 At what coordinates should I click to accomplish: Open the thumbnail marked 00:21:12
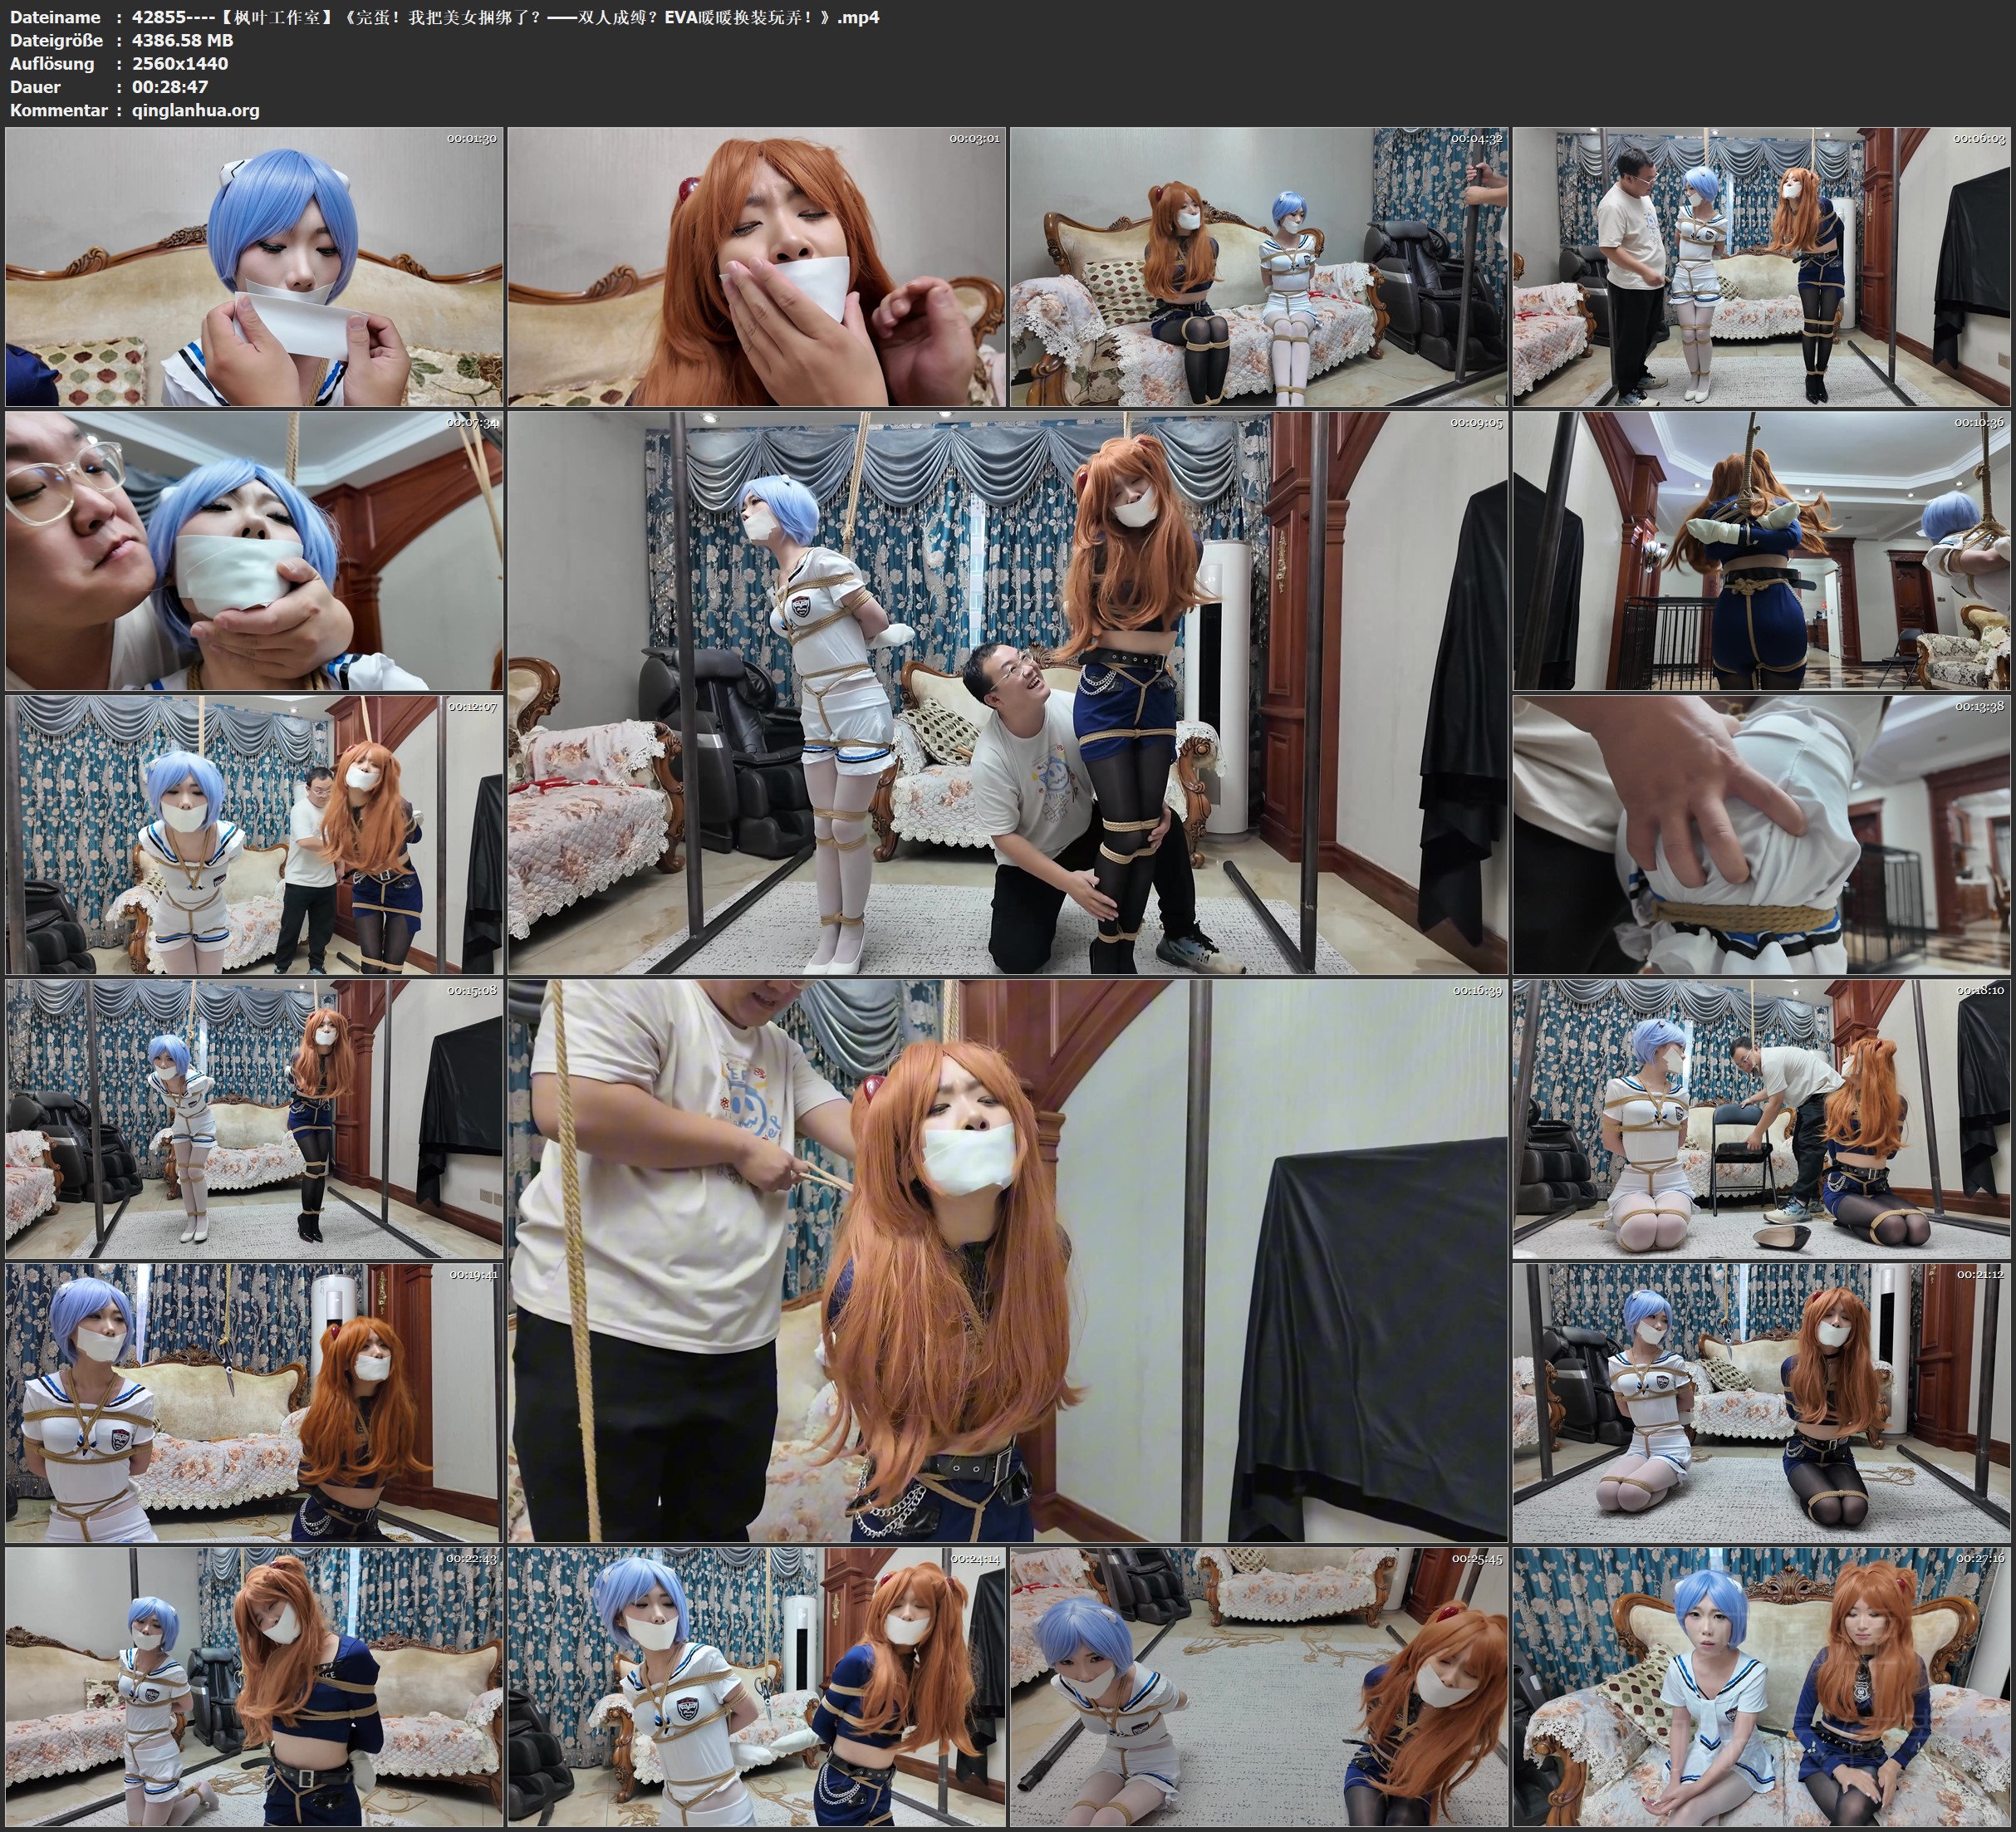pos(1762,1403)
